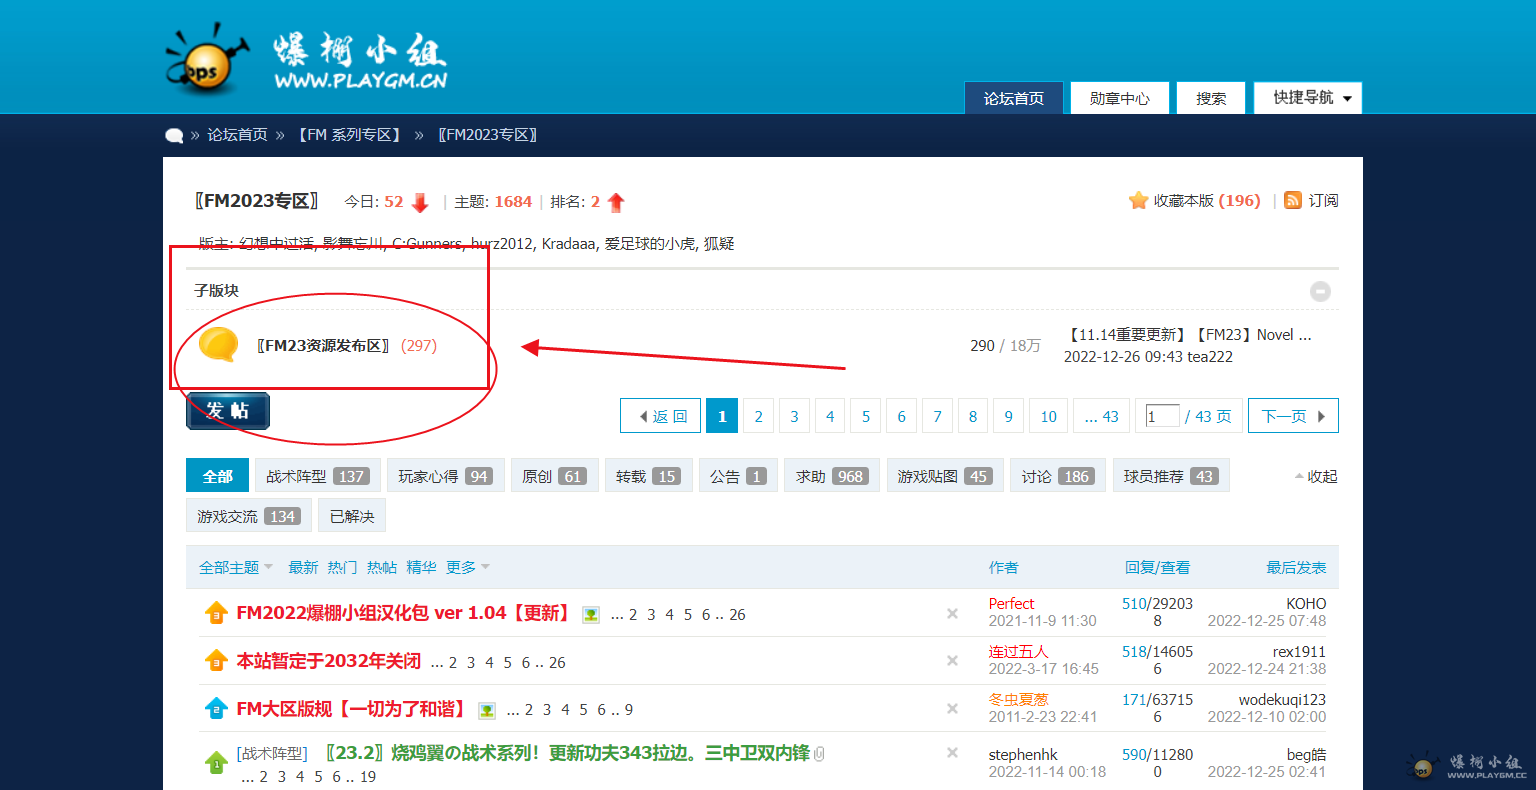
Task: Sort by 最后发表 column header
Action: [1296, 567]
